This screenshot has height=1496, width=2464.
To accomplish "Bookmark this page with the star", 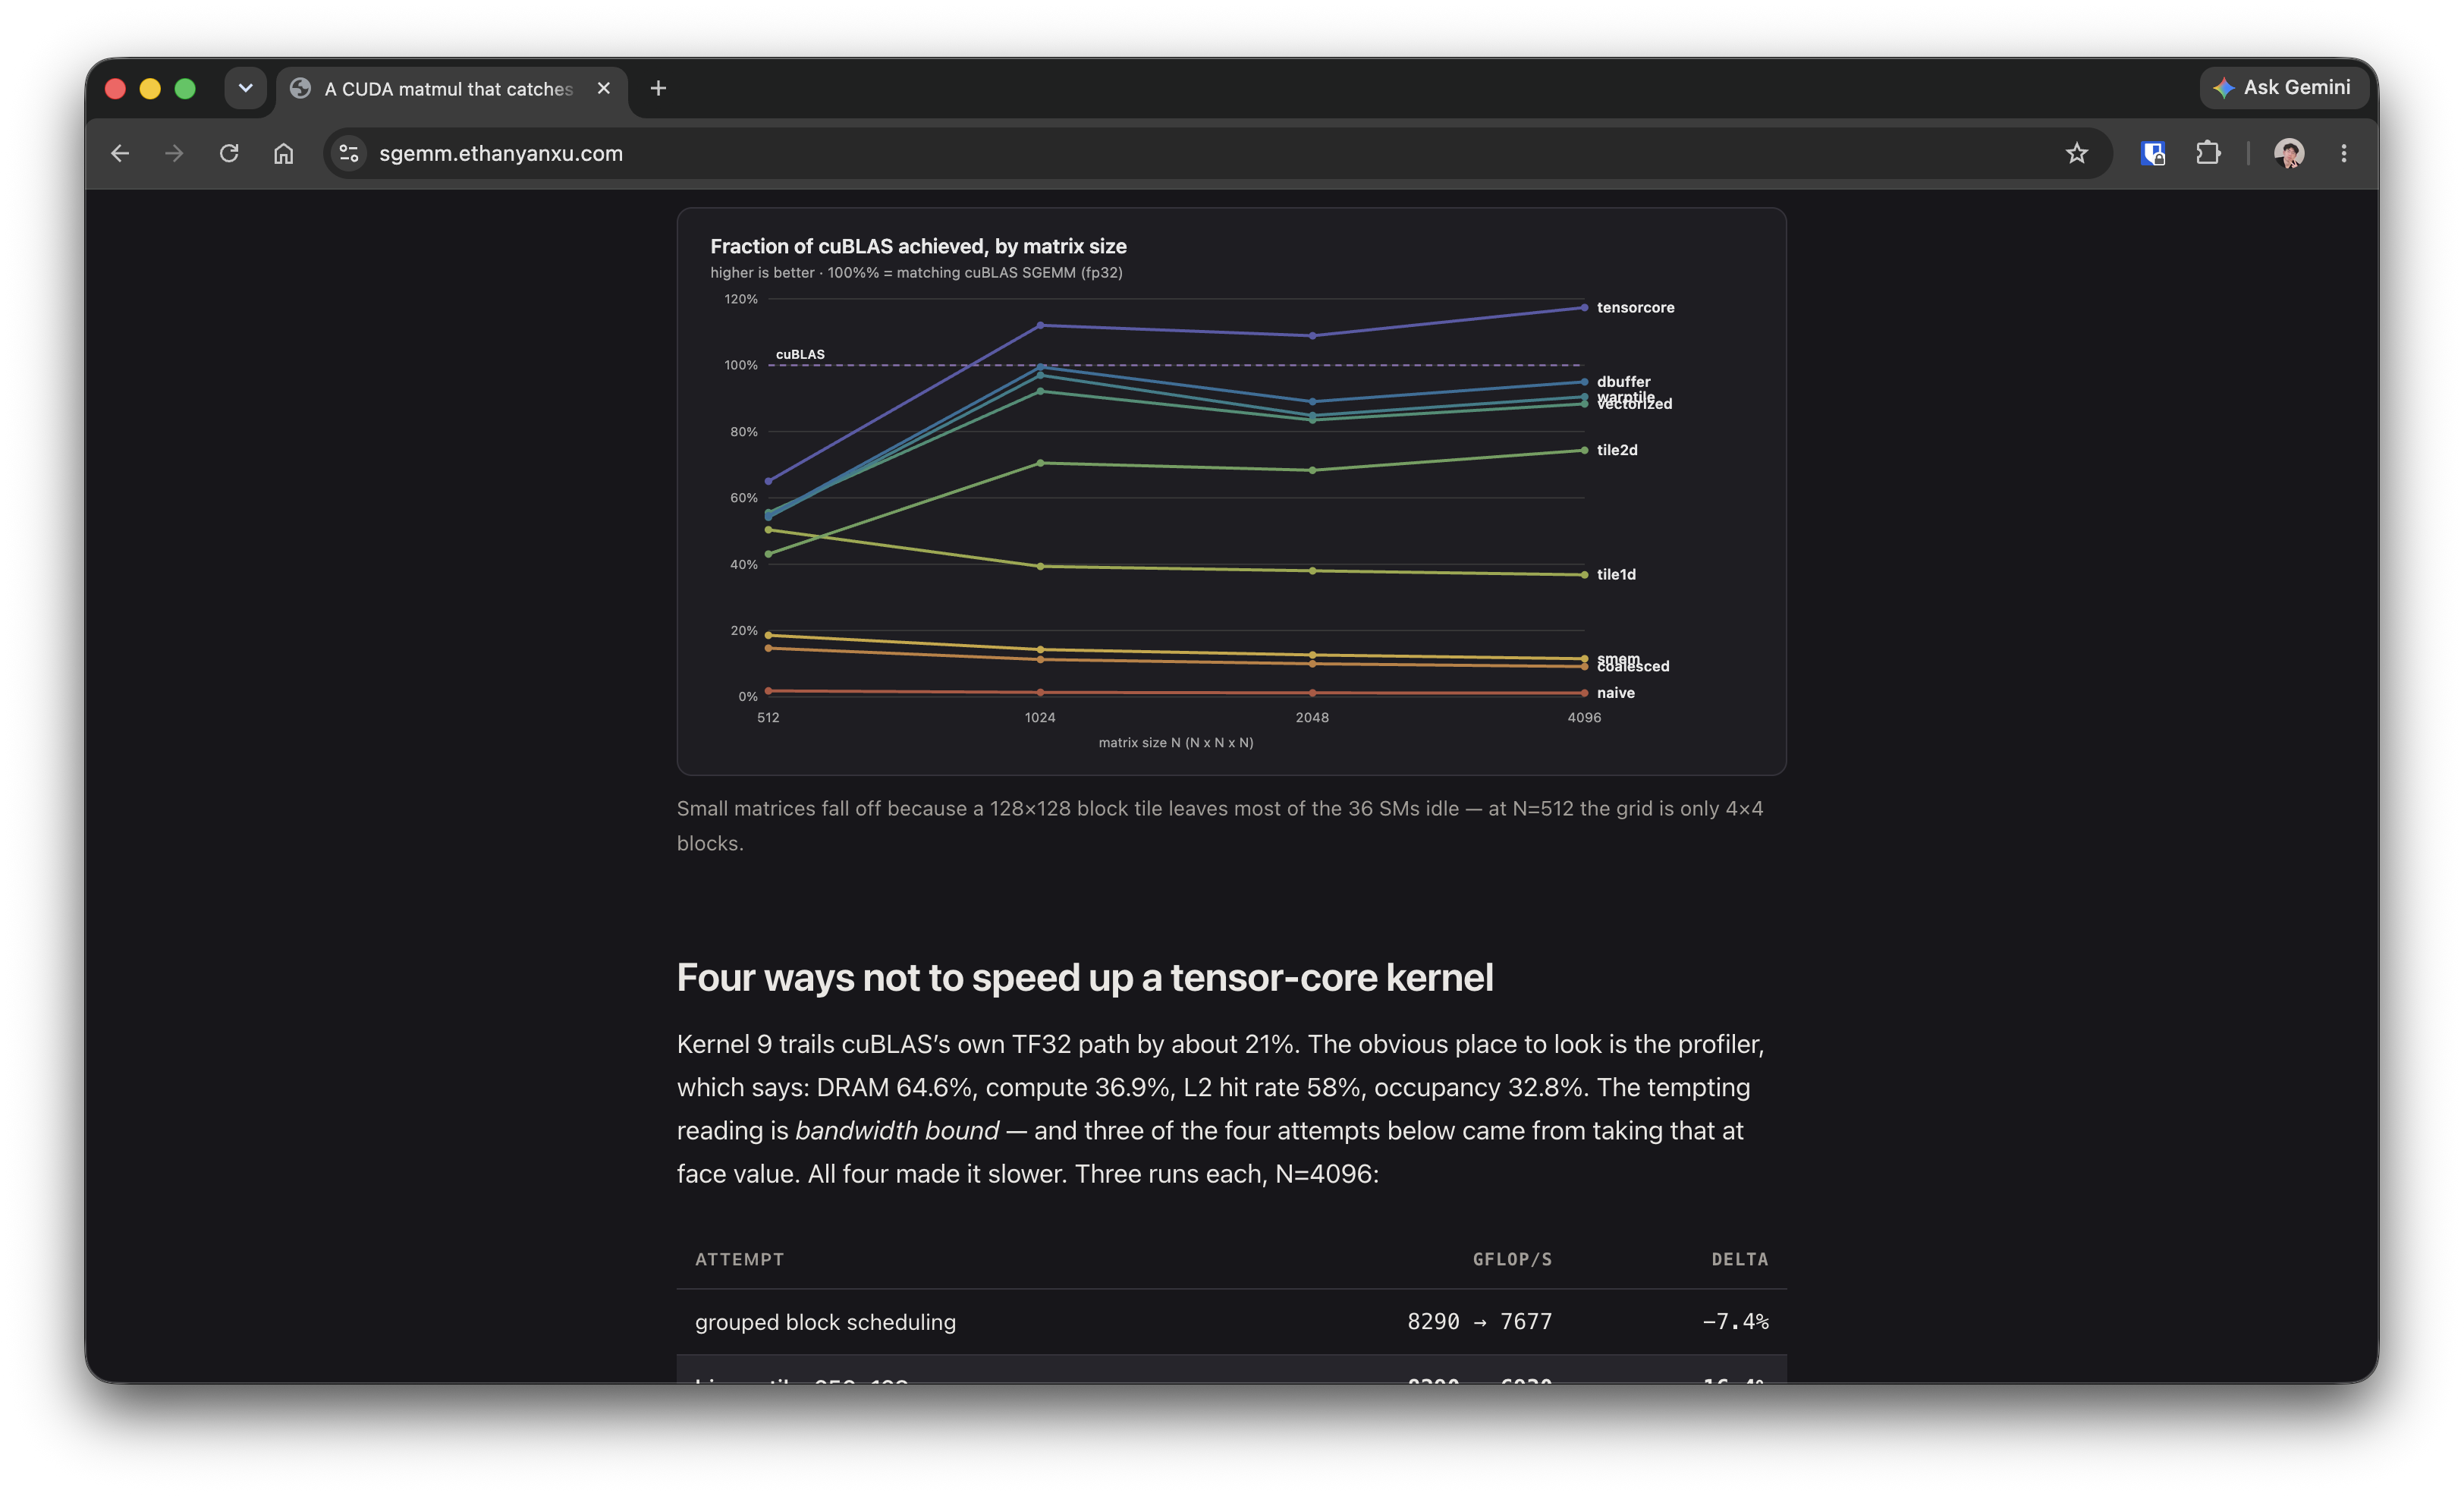I will [2077, 153].
